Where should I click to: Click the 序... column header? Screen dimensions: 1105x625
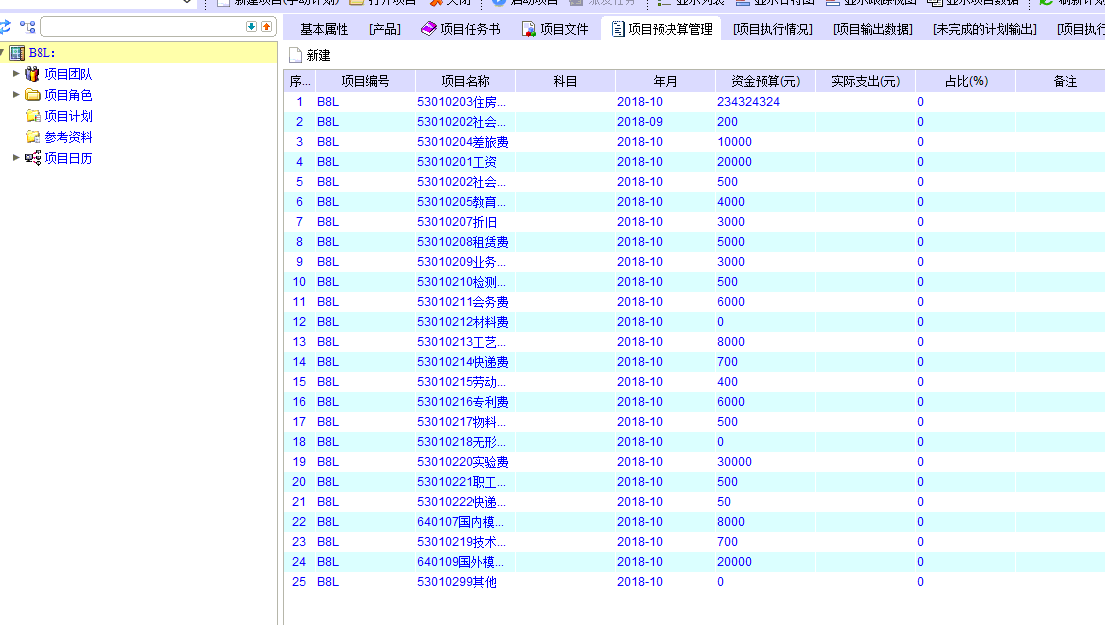click(x=300, y=82)
